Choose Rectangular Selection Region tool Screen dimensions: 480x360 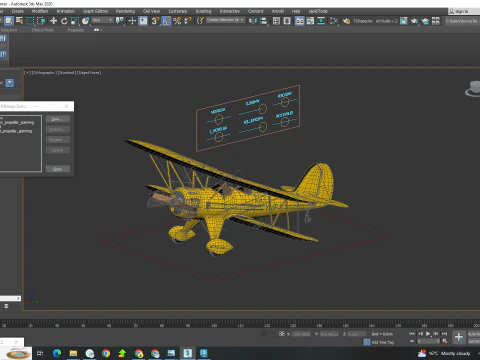tap(30, 21)
